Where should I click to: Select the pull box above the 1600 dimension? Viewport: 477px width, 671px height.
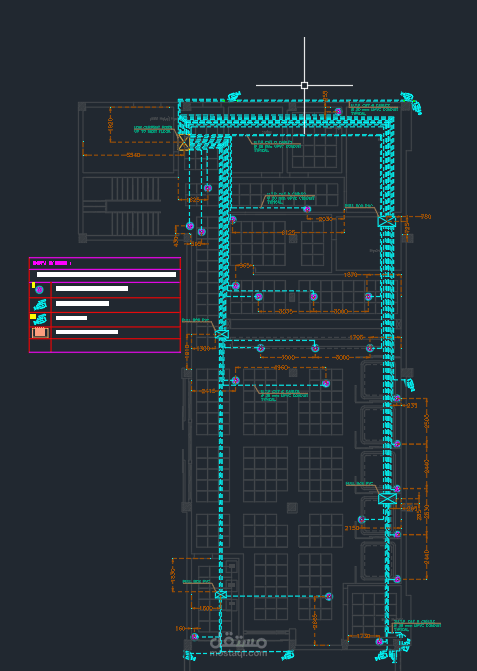(x=220, y=594)
